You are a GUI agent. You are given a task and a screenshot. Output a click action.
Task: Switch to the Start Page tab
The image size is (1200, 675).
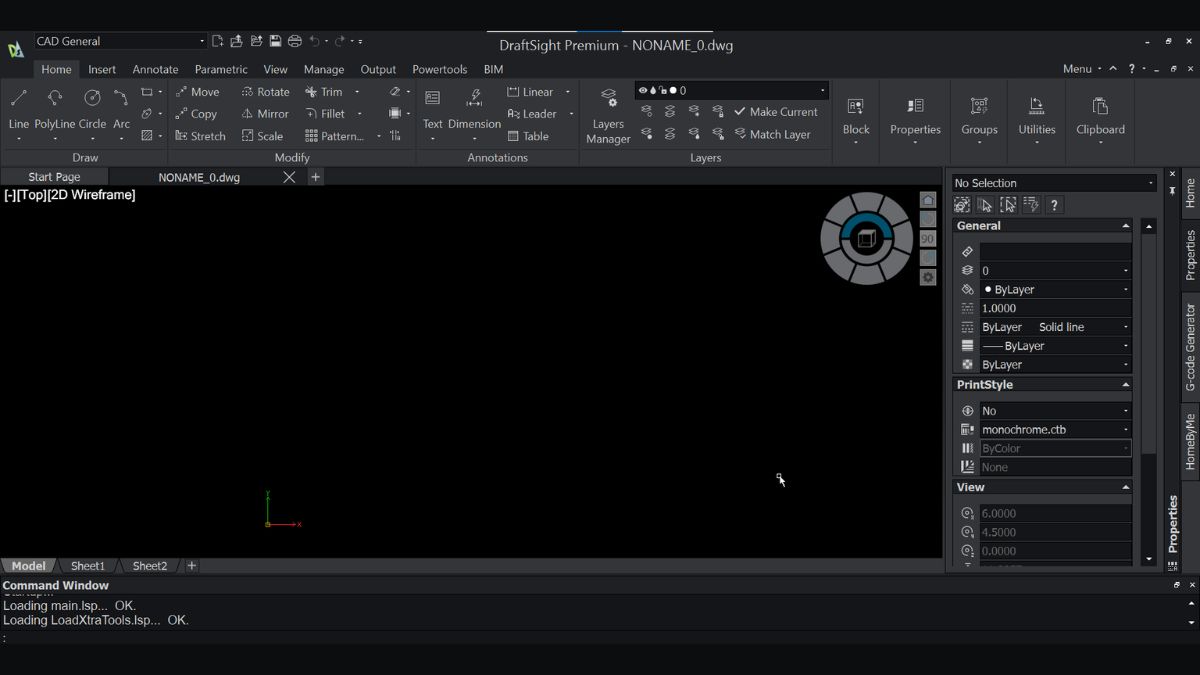pos(54,177)
